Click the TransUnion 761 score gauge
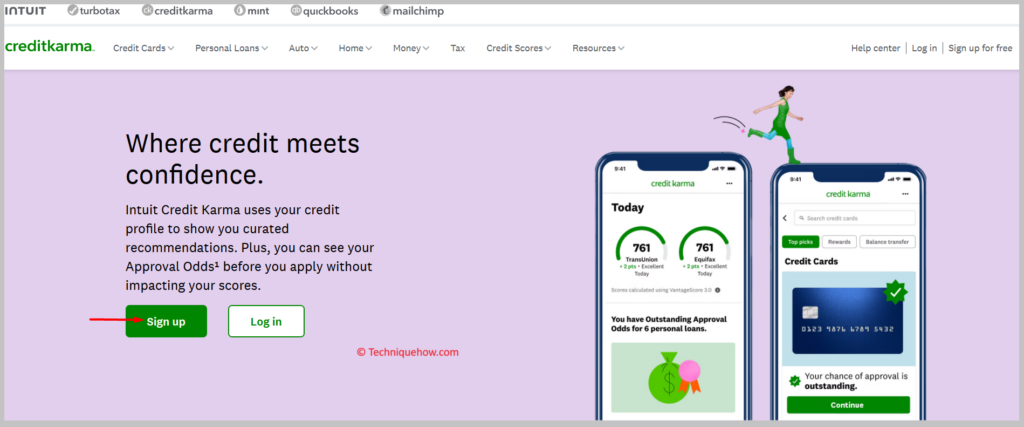1024x427 pixels. (x=641, y=251)
